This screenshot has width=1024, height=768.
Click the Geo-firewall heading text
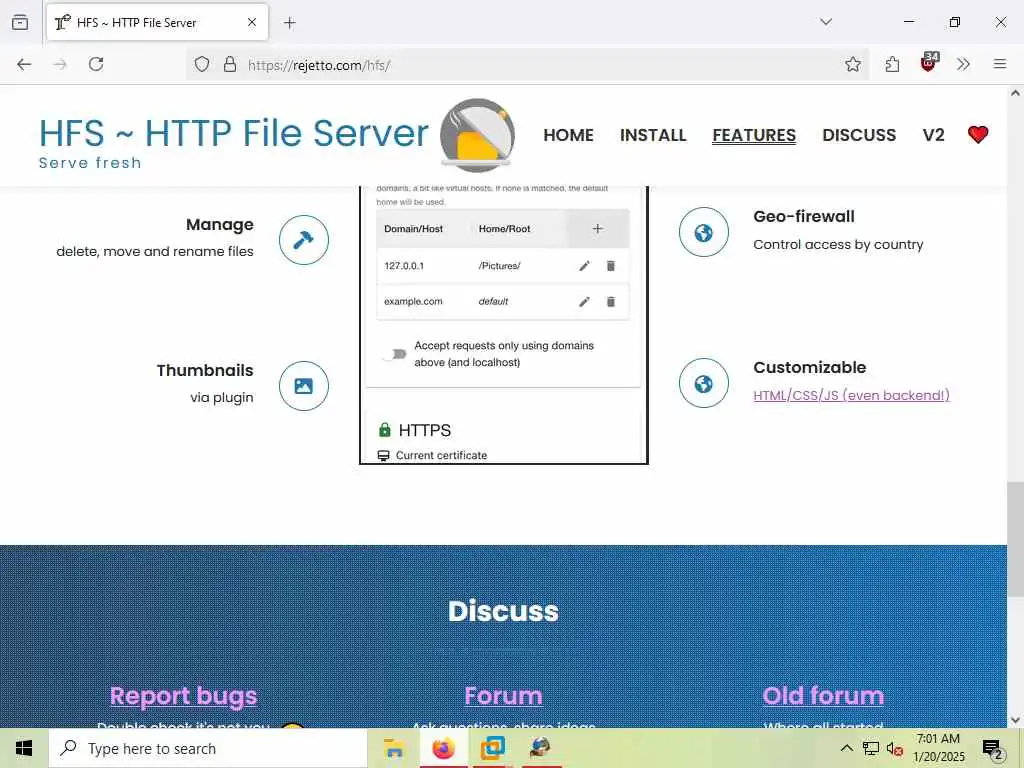(x=804, y=216)
